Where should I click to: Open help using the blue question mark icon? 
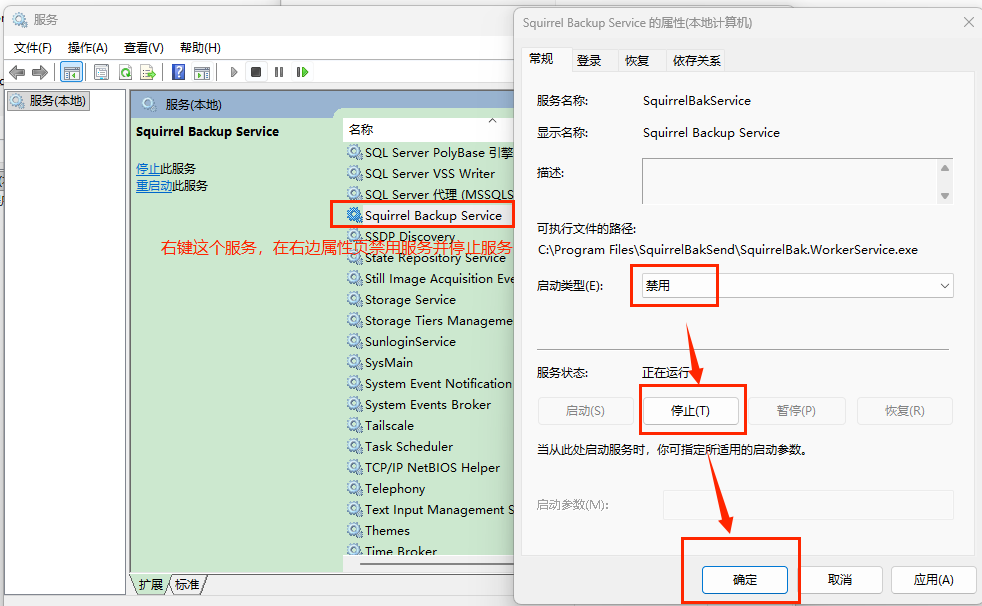point(178,71)
